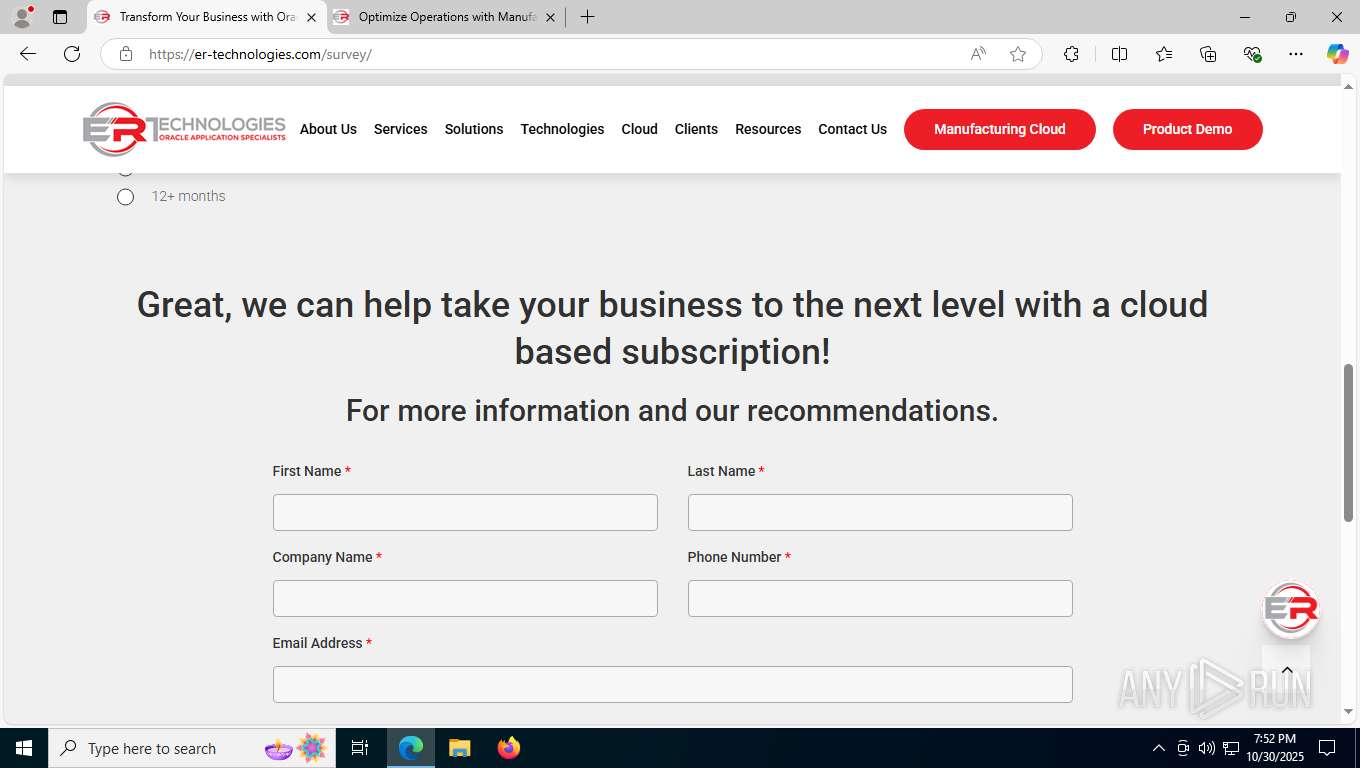Select the 12+ months radio option
The height and width of the screenshot is (768, 1360).
coord(125,197)
